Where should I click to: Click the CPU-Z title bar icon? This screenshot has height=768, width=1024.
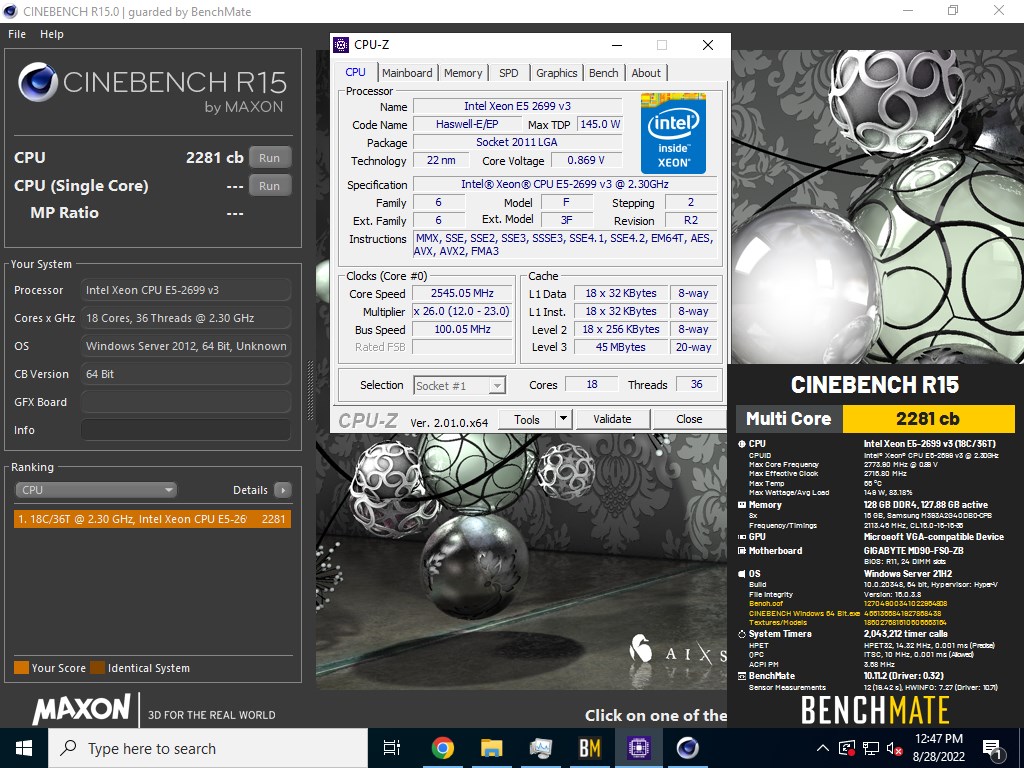[341, 44]
